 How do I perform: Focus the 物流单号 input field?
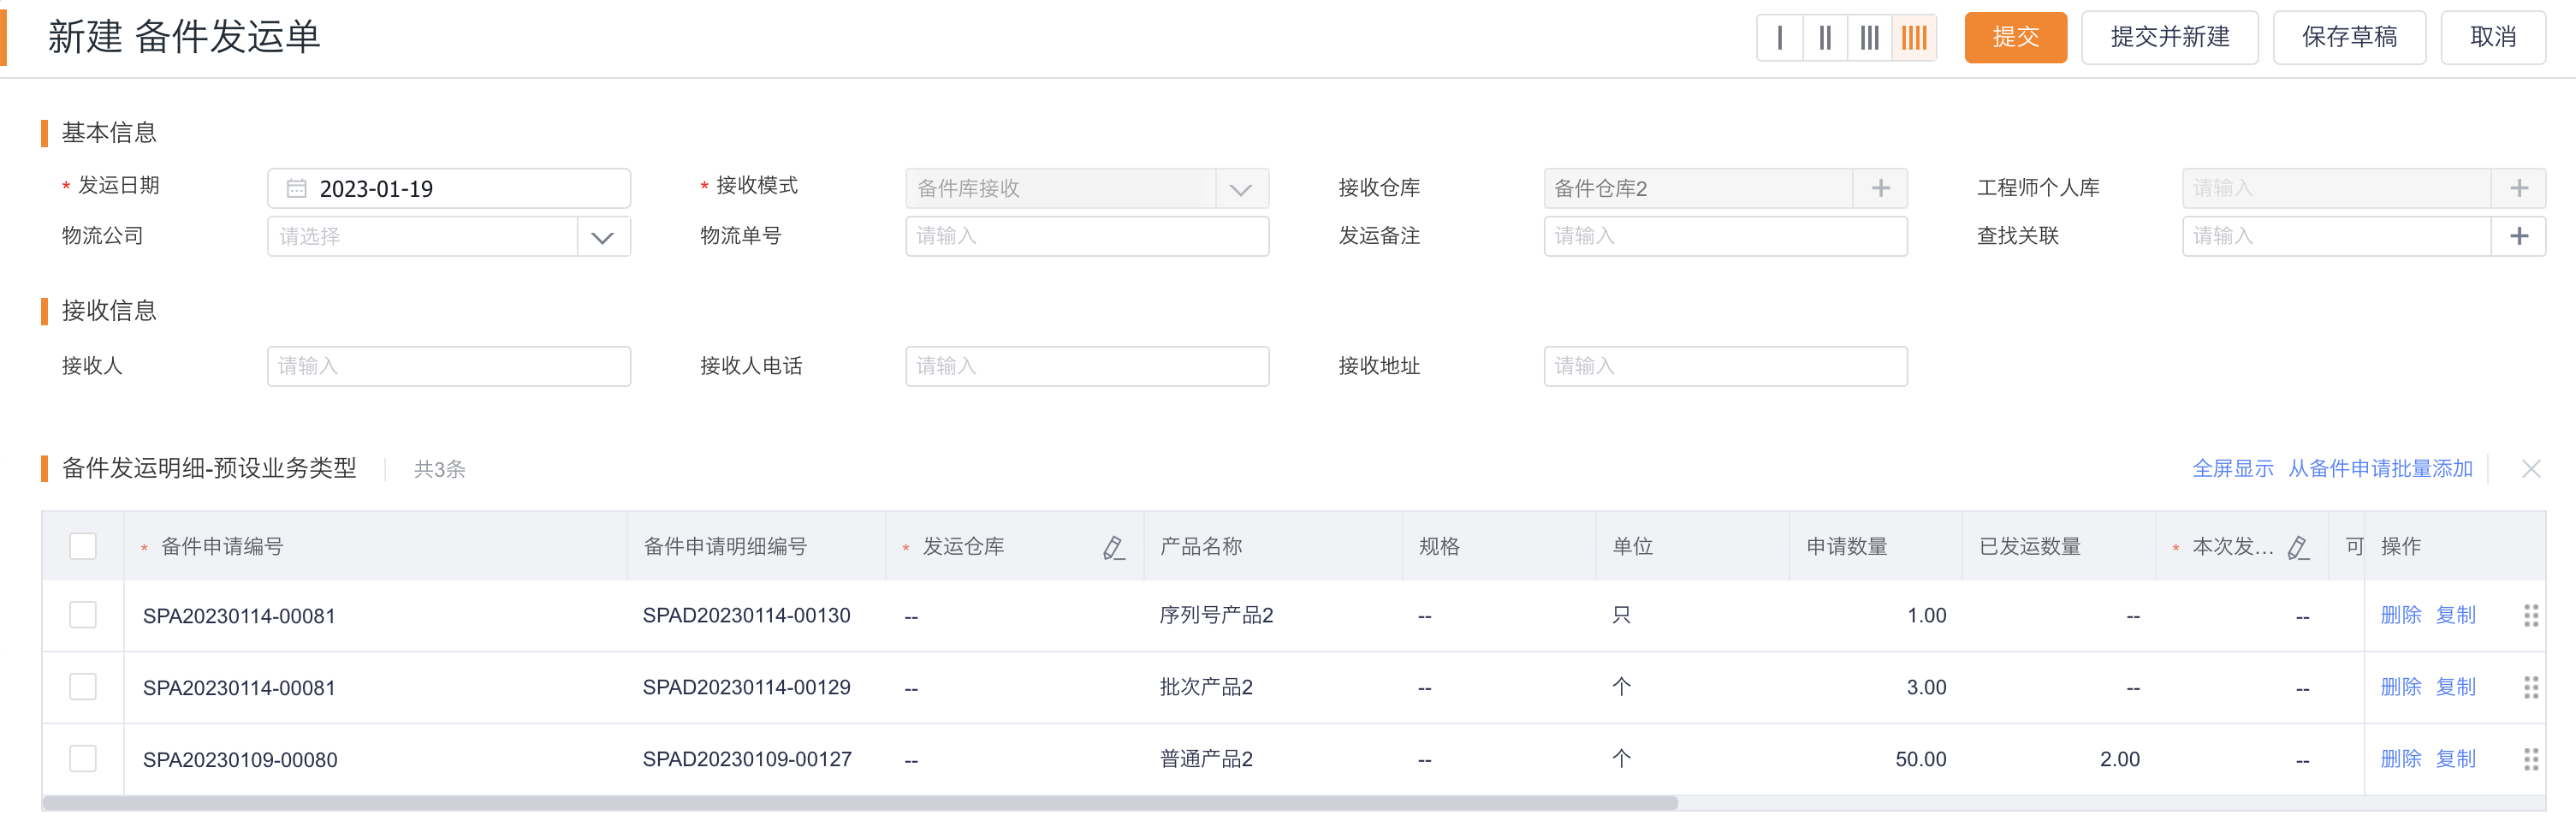click(1087, 236)
